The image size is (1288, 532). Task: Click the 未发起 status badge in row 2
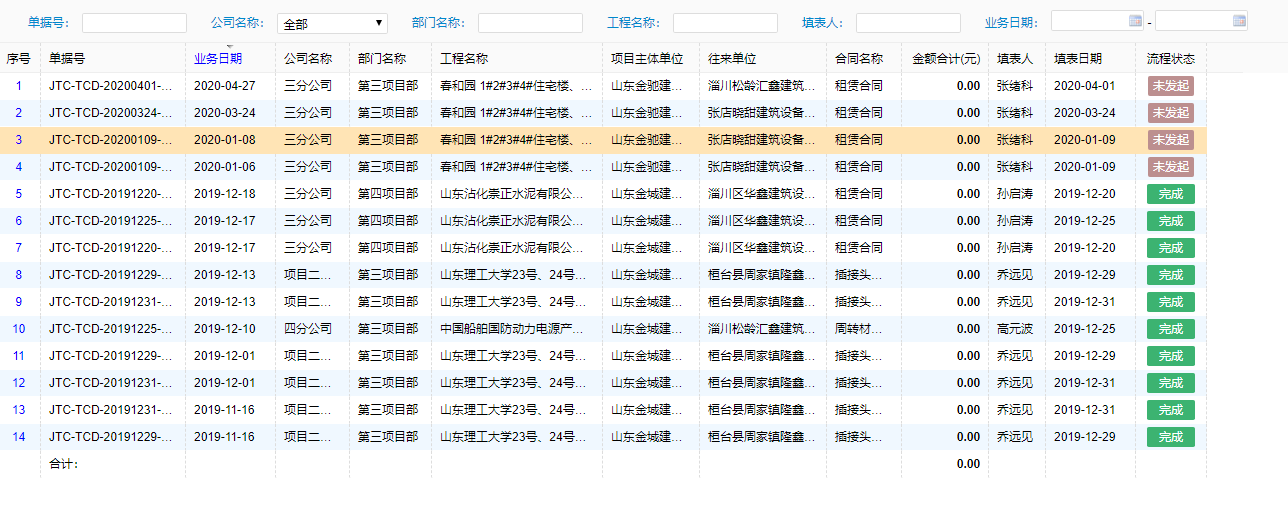point(1171,113)
